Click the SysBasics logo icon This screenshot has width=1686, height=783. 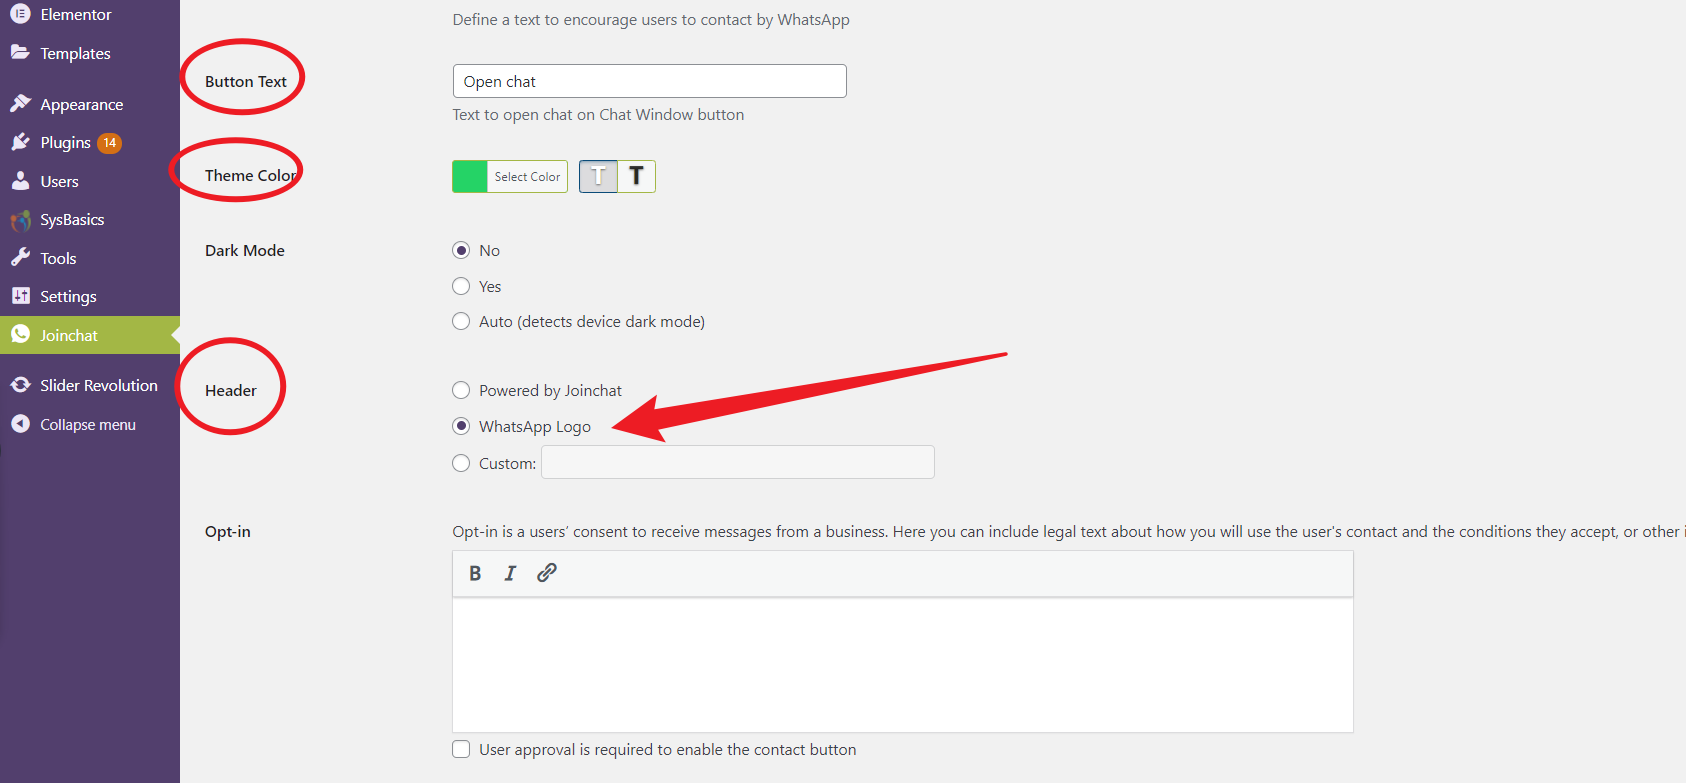[x=20, y=220]
